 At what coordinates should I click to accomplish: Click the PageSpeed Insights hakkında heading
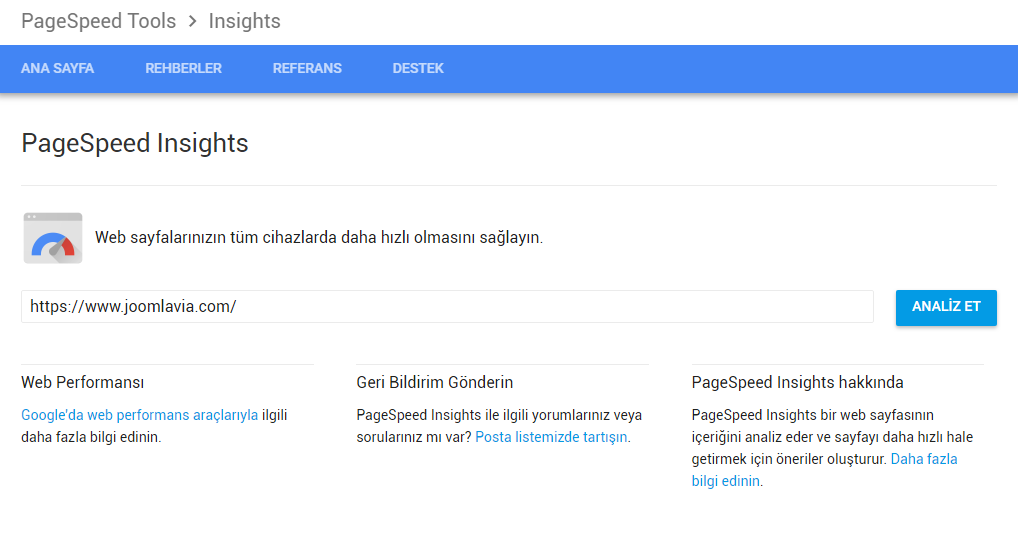pos(797,382)
